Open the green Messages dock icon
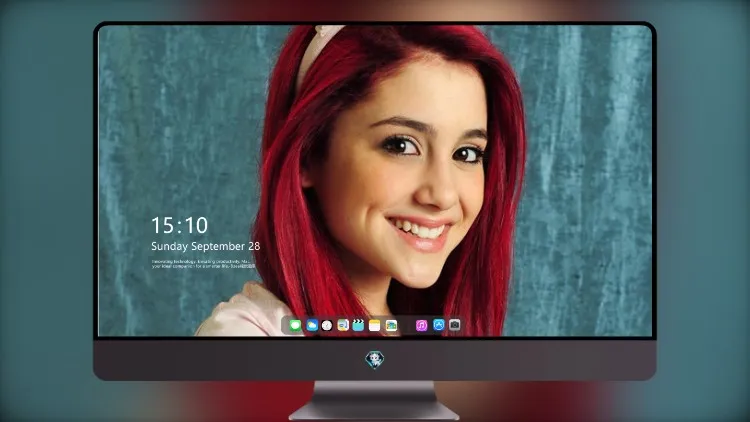Screen dimensions: 750x422 pyautogui.click(x=295, y=325)
